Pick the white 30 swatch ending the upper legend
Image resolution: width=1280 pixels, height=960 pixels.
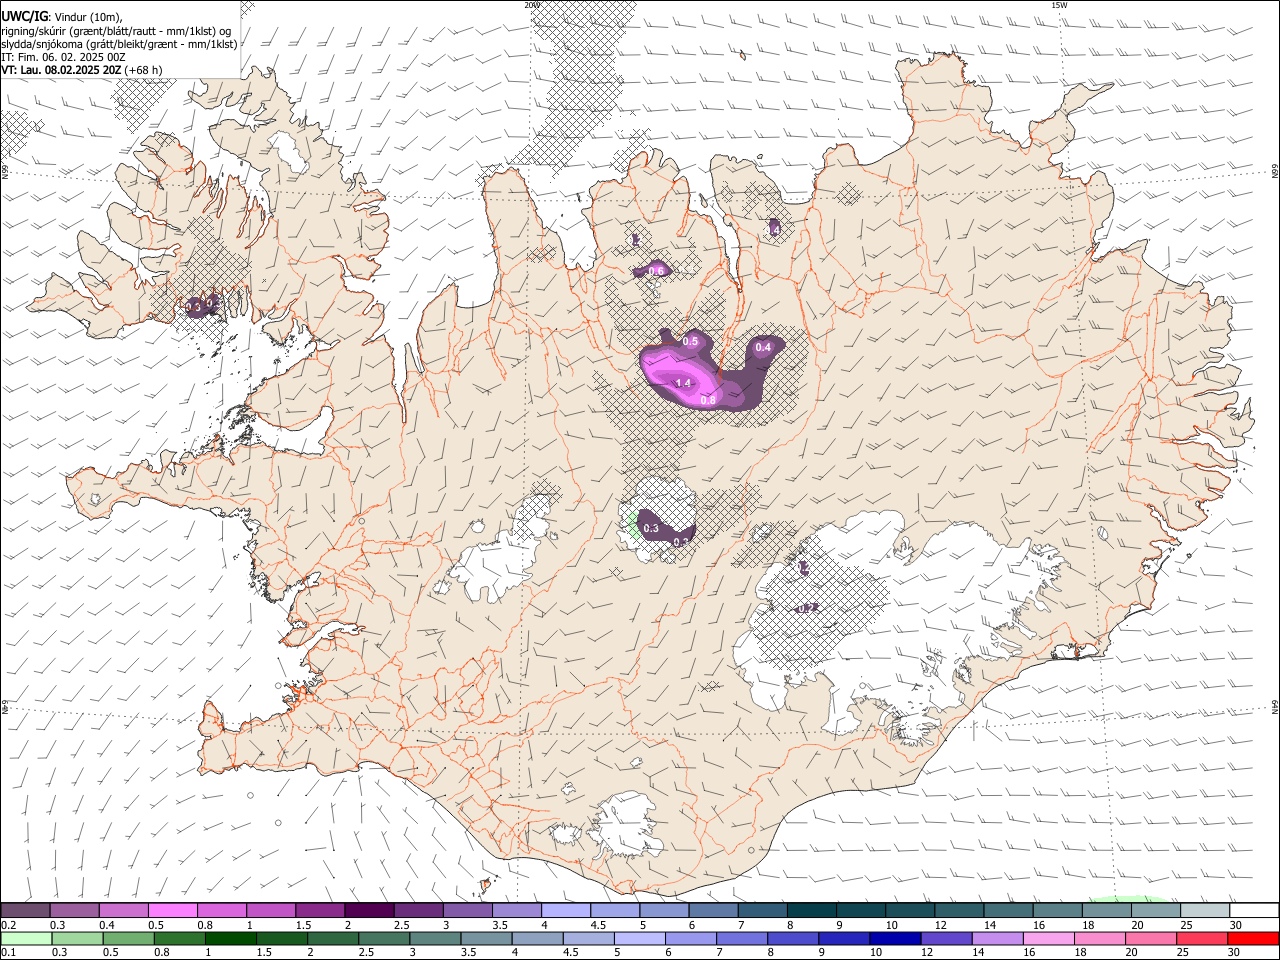[x=1254, y=910]
